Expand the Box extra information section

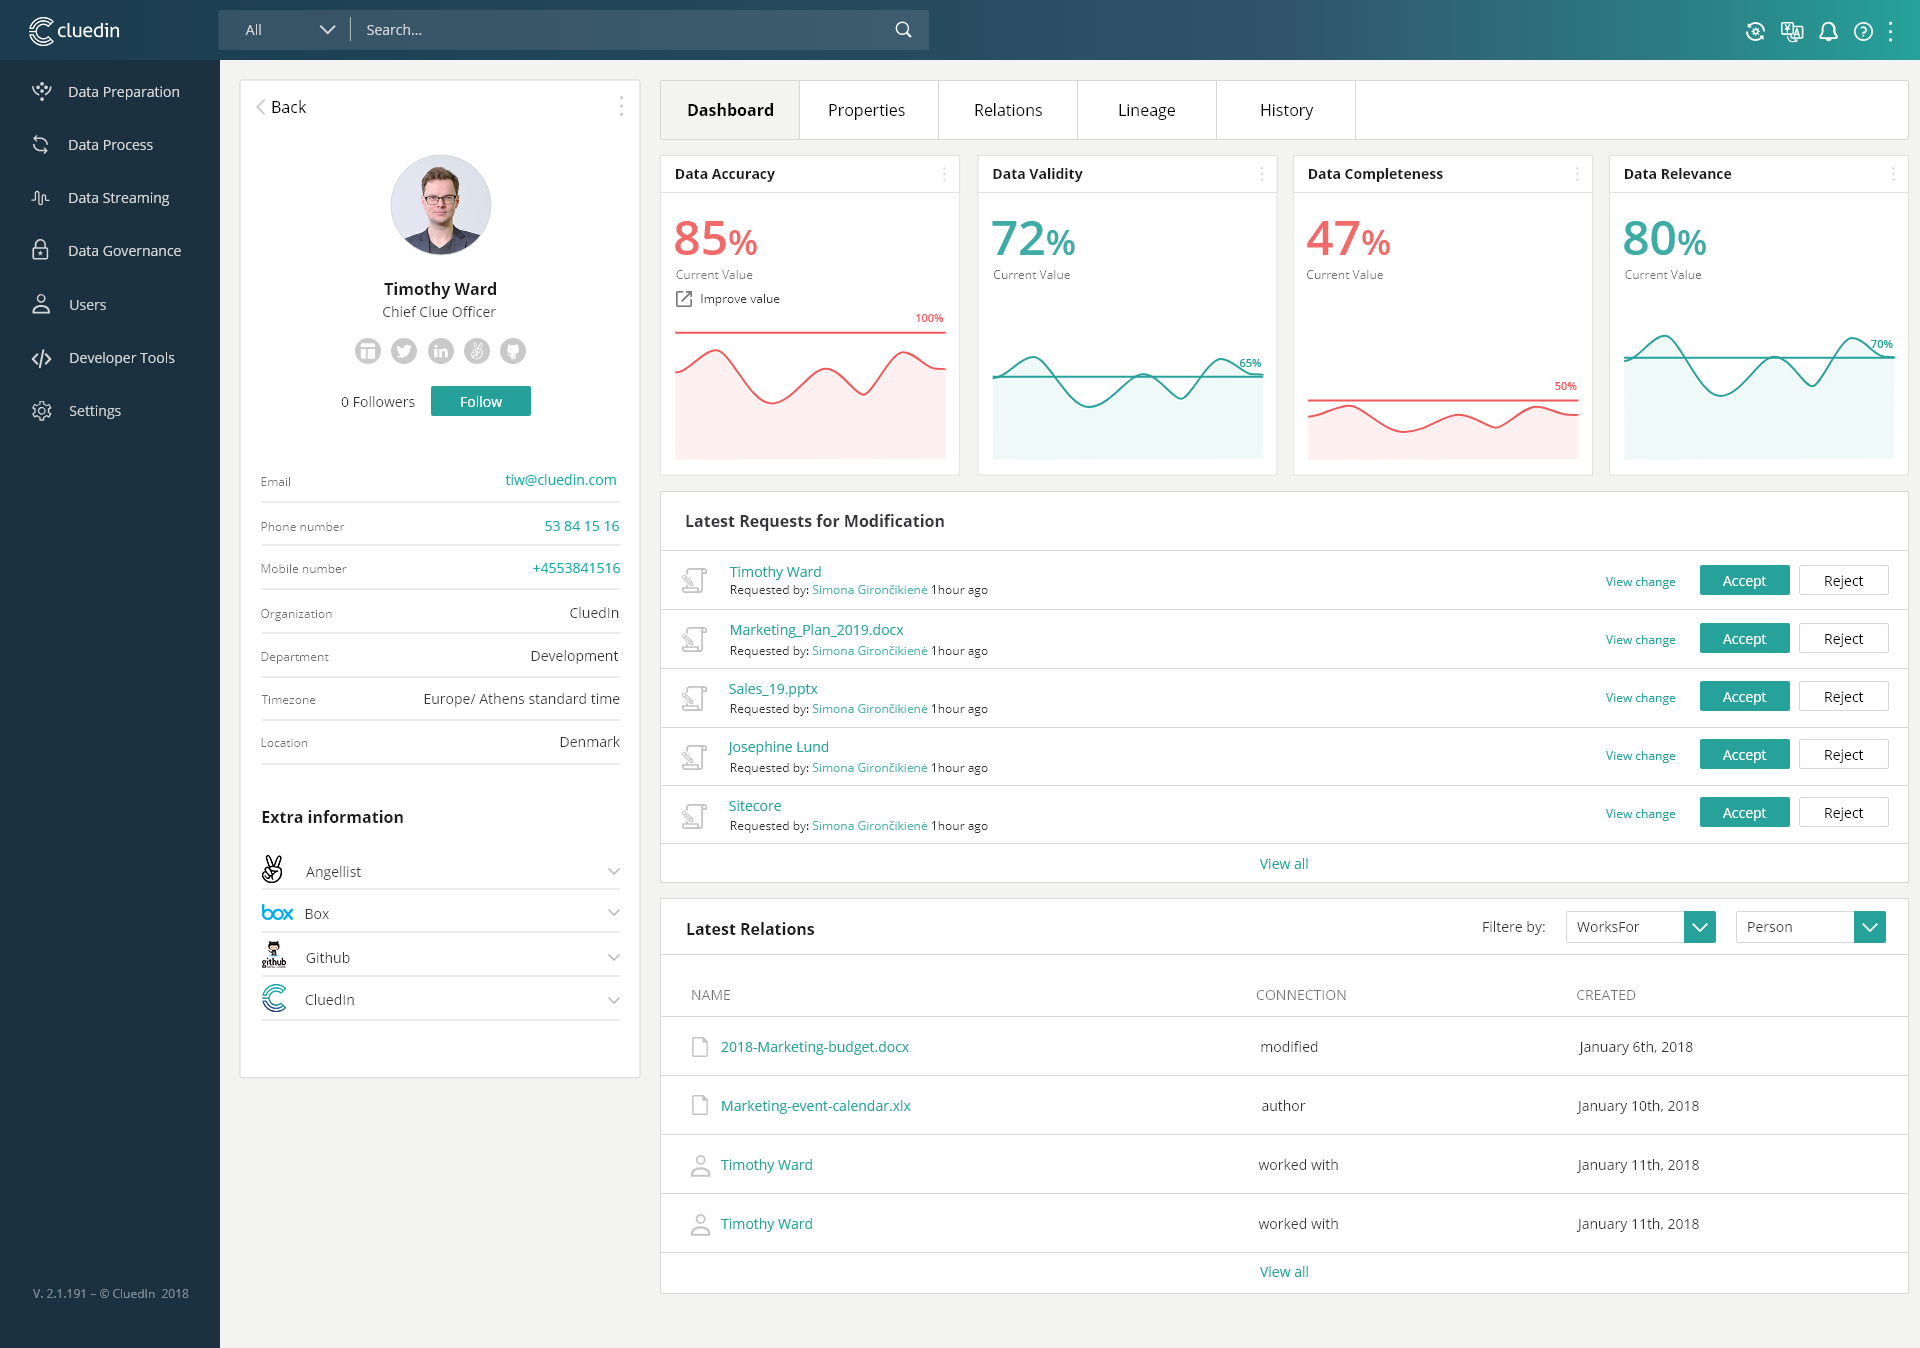[x=614, y=913]
